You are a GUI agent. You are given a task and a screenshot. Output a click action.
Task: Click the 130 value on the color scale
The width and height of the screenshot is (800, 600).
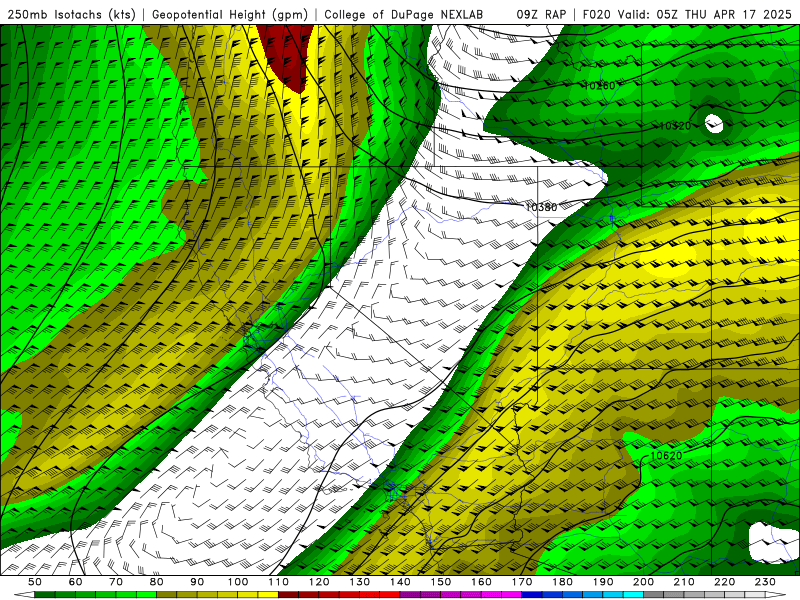click(360, 582)
